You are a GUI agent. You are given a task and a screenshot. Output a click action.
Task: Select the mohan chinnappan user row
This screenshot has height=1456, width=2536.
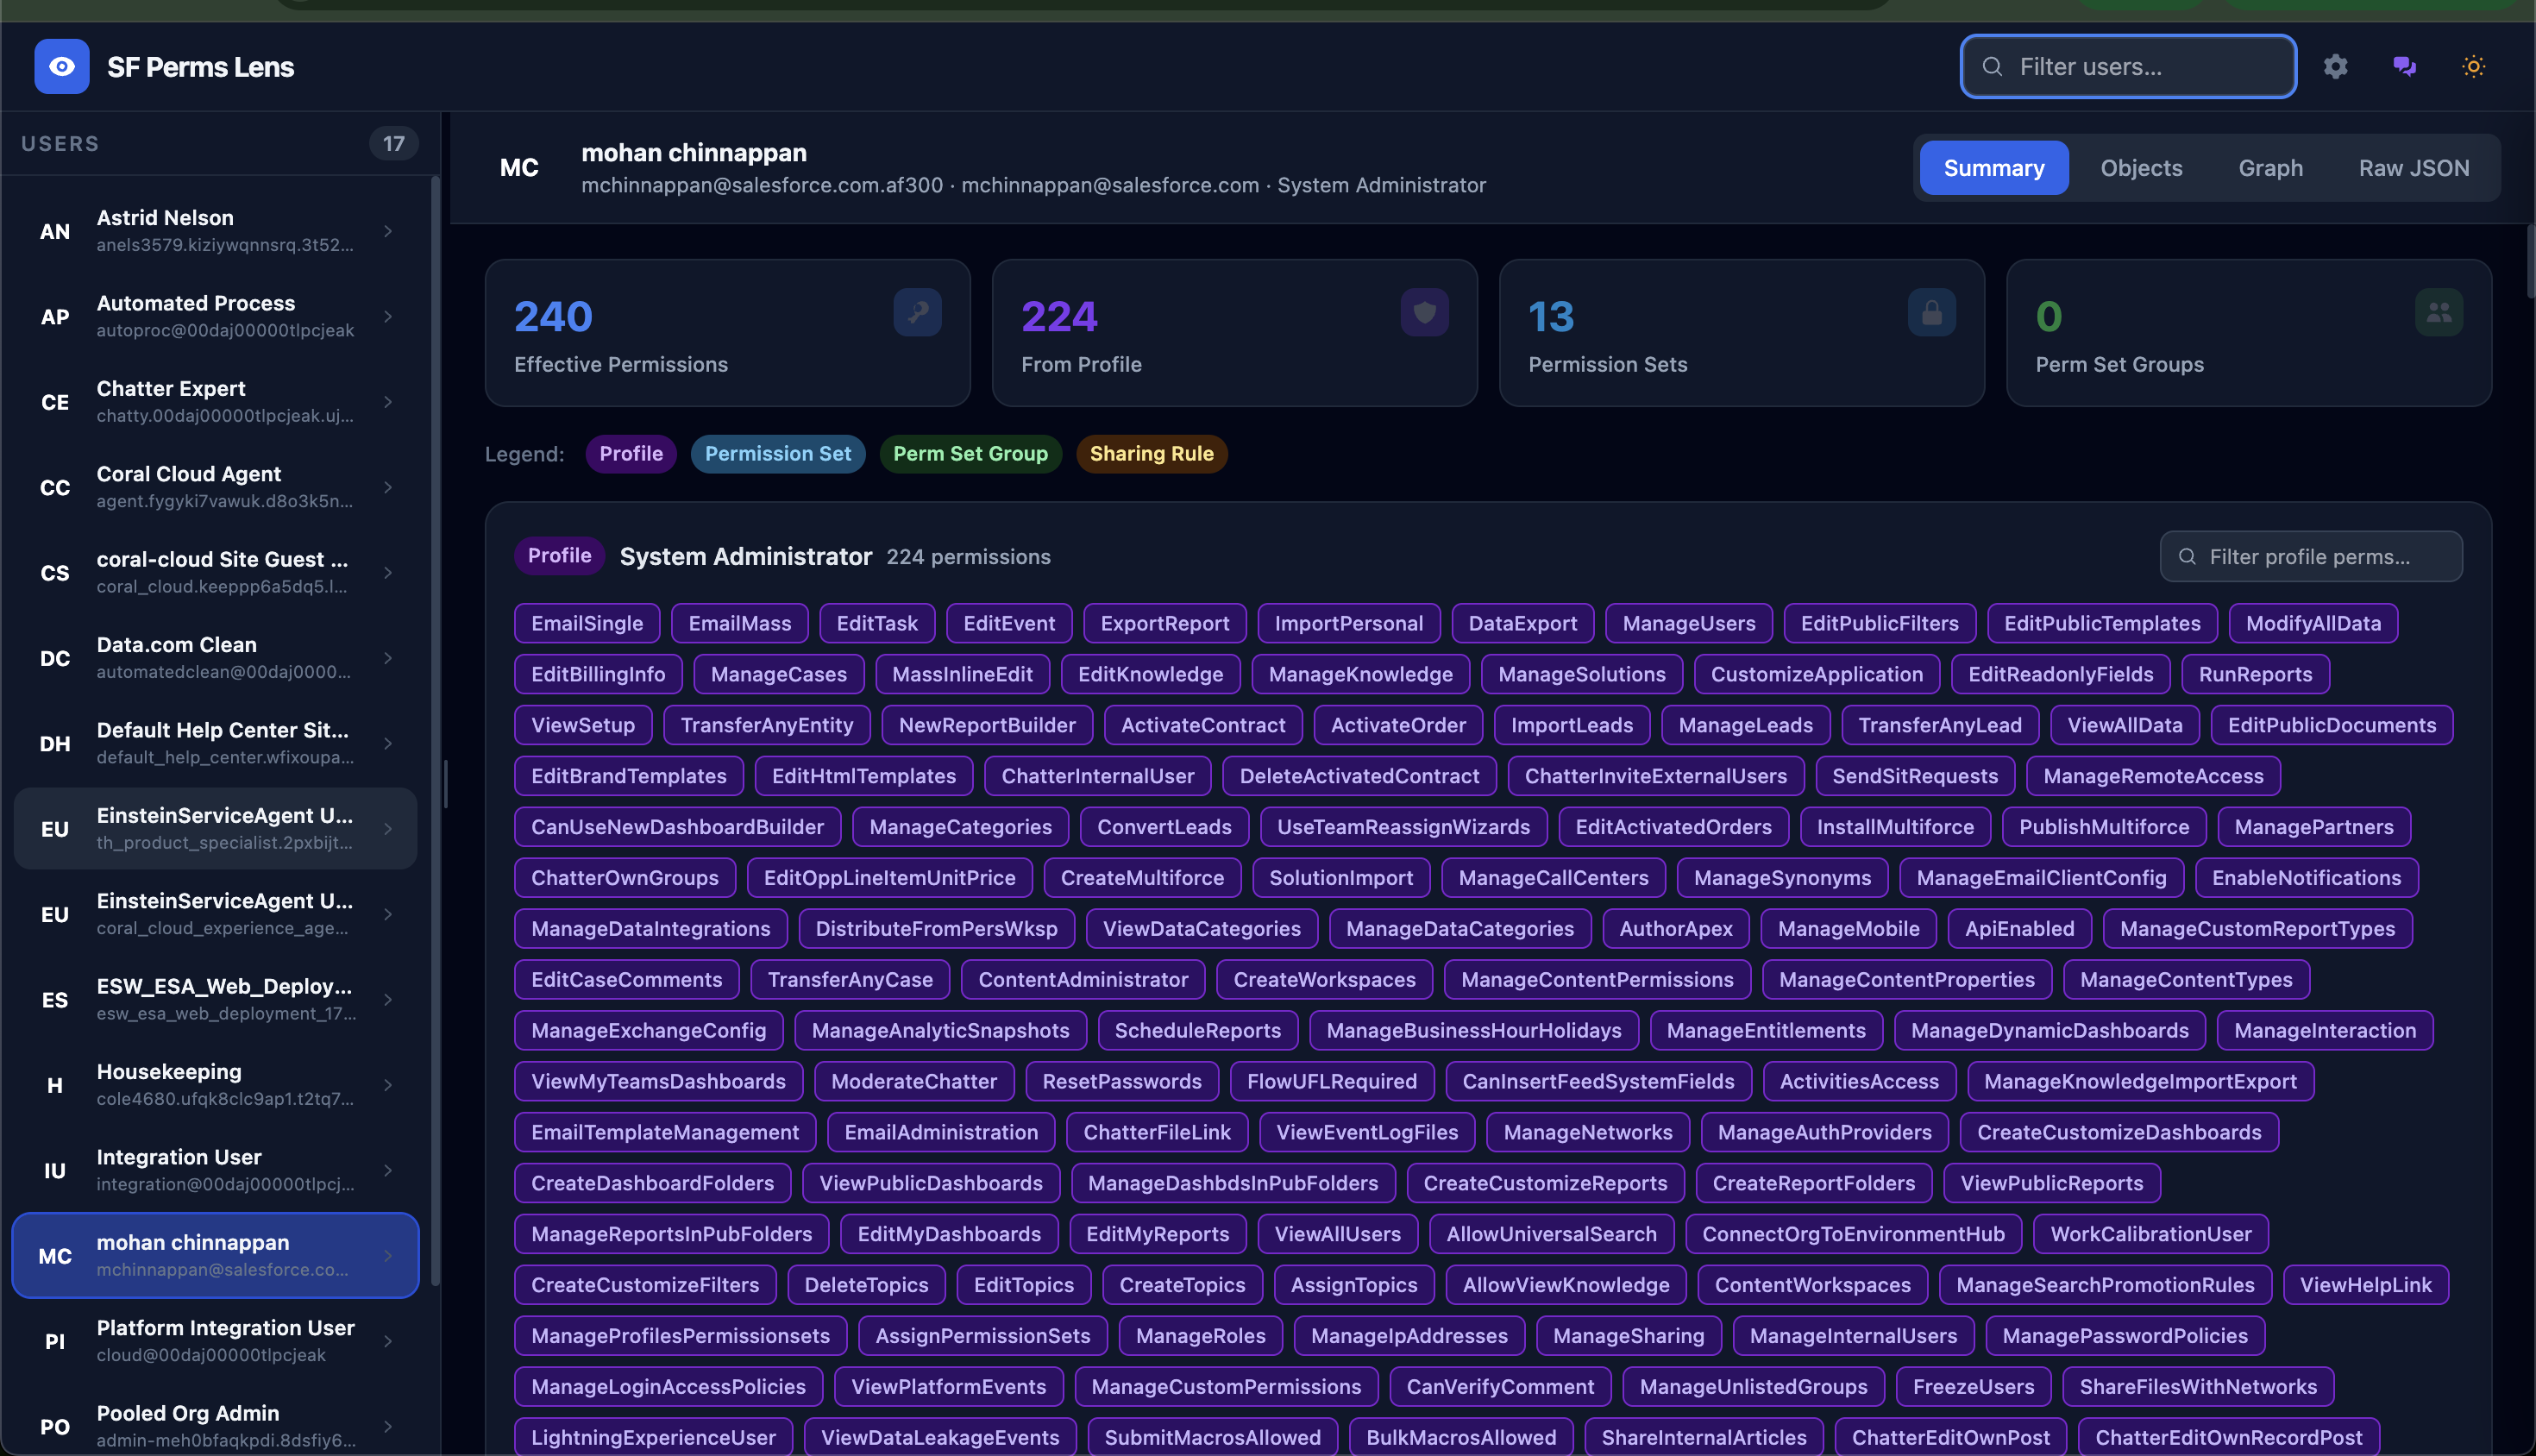(215, 1256)
